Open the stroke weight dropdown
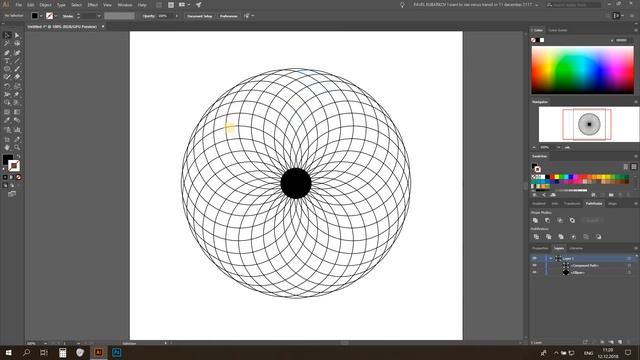640x360 pixels. [x=99, y=16]
